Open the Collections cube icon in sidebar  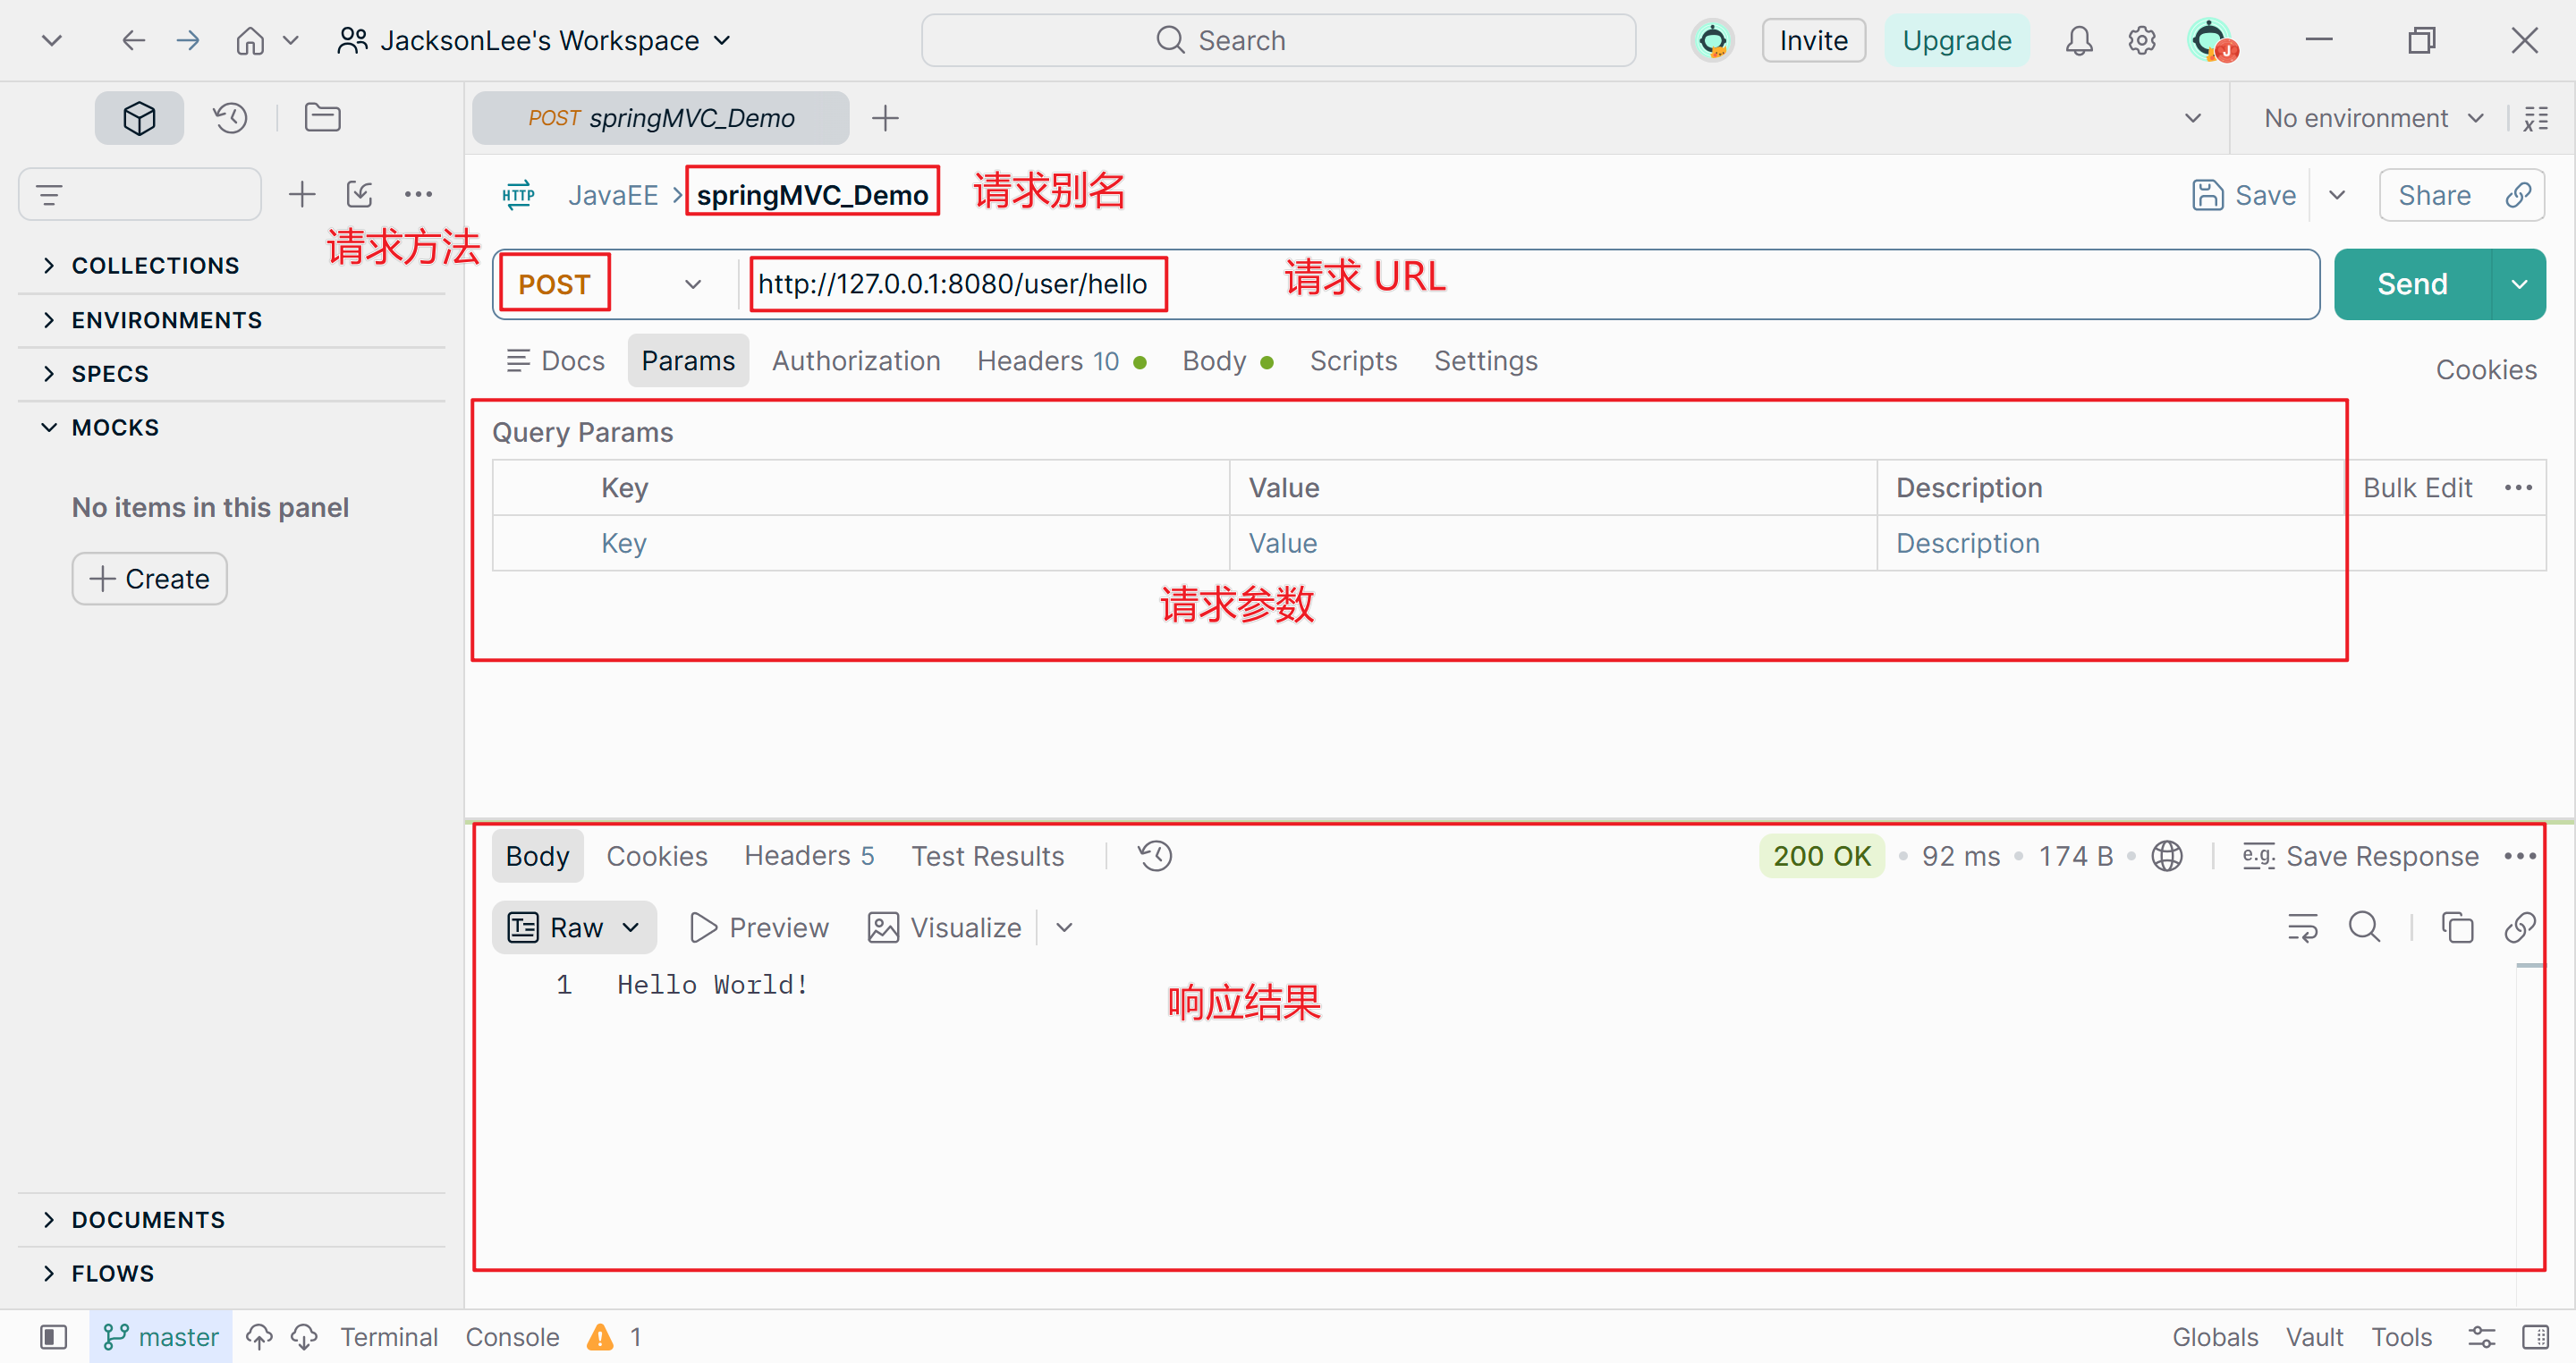tap(139, 118)
